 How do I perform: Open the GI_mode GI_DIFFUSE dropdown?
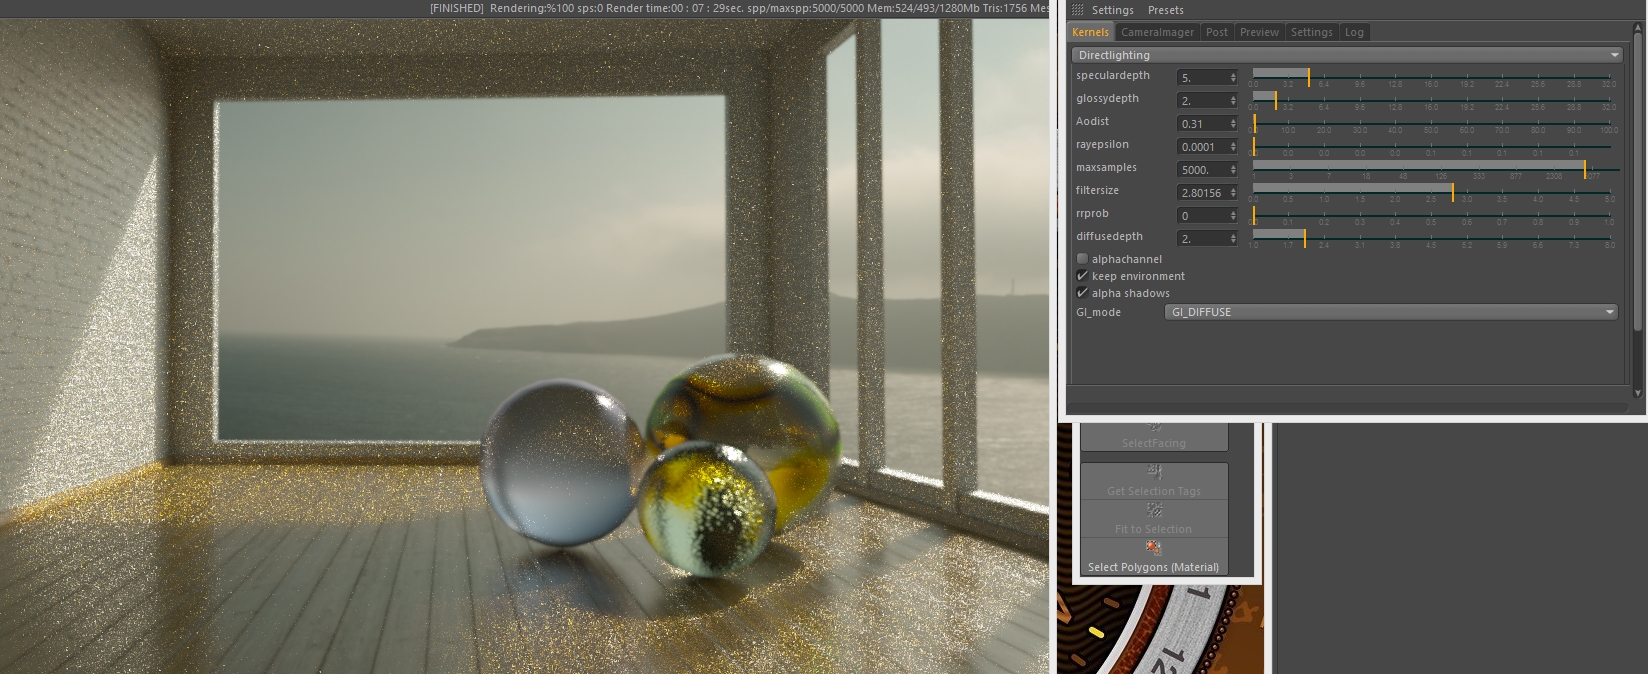(1391, 312)
